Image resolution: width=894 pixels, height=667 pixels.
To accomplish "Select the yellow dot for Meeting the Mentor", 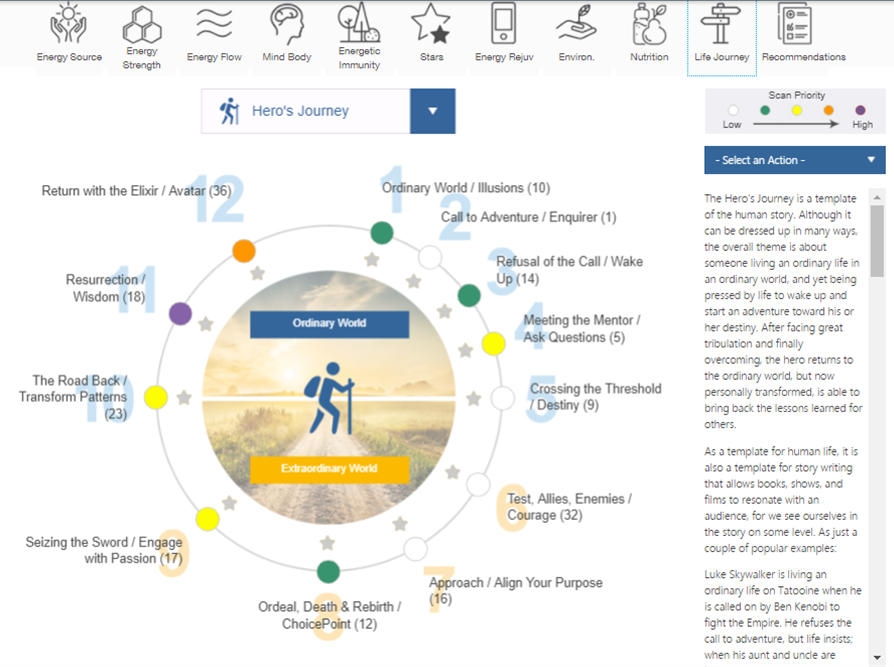I will (494, 344).
